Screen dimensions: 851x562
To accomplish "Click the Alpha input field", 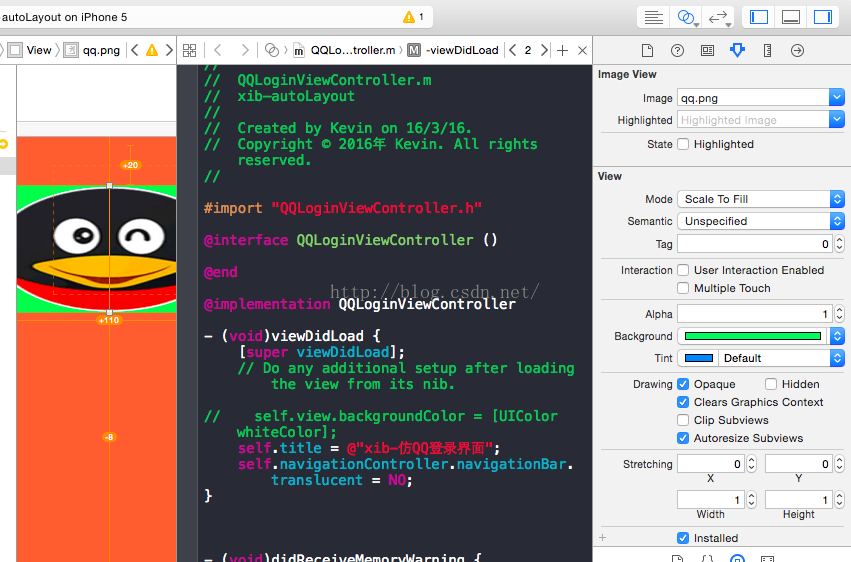I will 755,314.
